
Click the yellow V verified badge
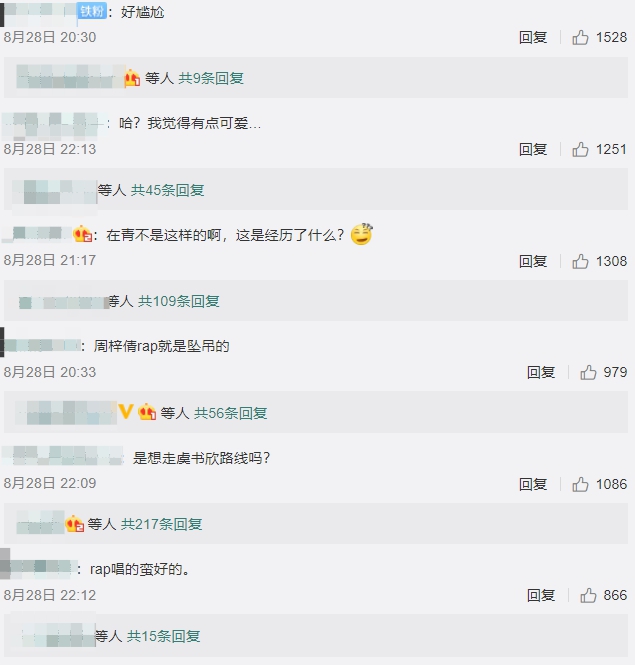coord(126,411)
